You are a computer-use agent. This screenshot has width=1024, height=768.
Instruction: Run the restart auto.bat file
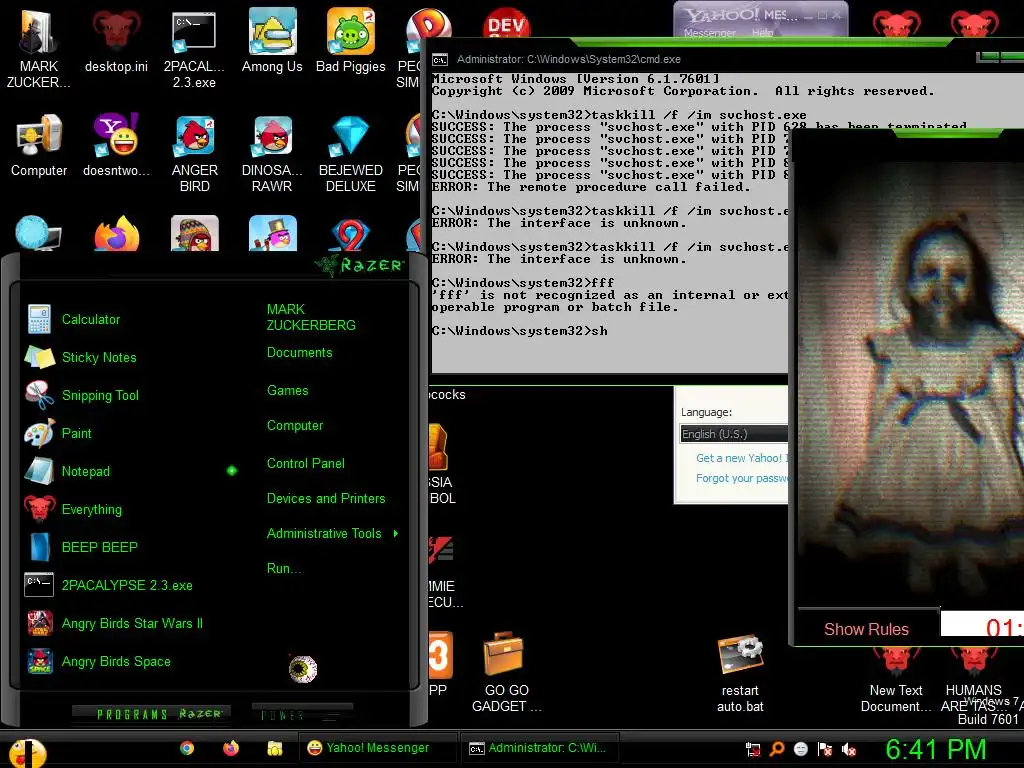pos(740,674)
